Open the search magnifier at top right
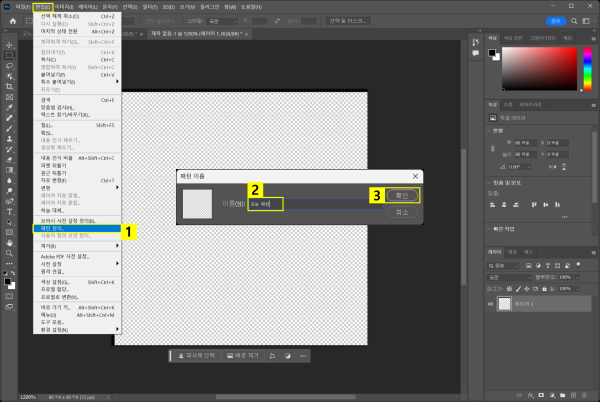 click(574, 21)
